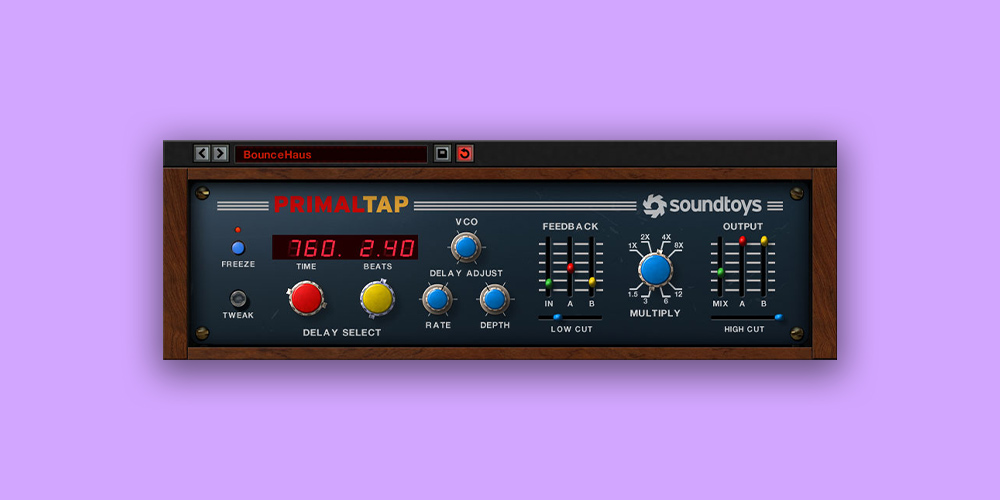Screen dimensions: 1000x500
Task: Open the BounceHaus preset name field
Action: pos(330,154)
